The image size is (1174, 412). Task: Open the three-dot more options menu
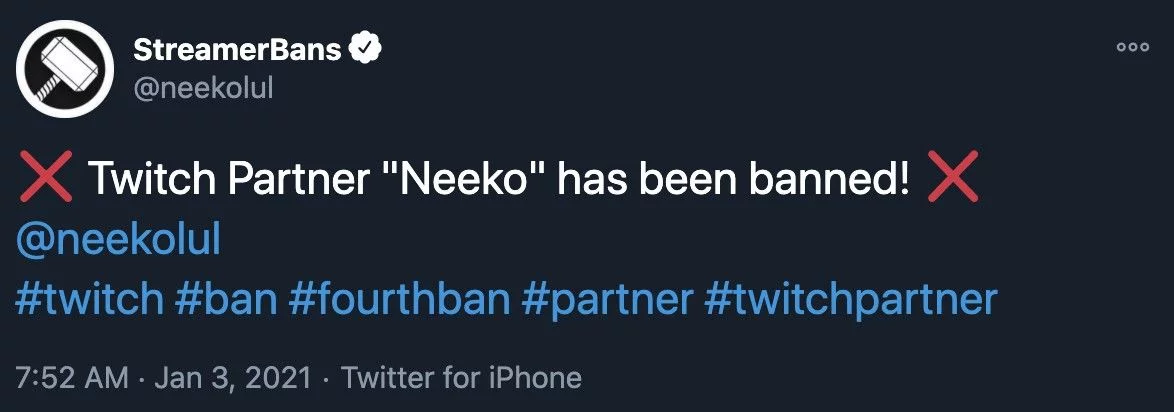click(x=1132, y=46)
